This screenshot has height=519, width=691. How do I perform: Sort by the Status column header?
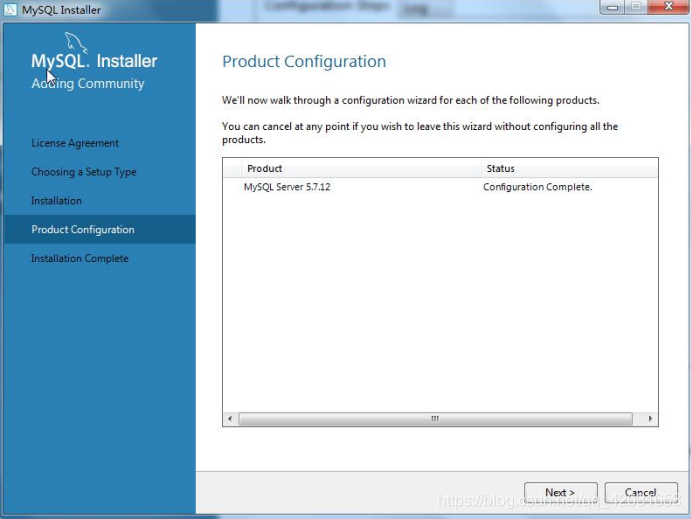pyautogui.click(x=570, y=168)
